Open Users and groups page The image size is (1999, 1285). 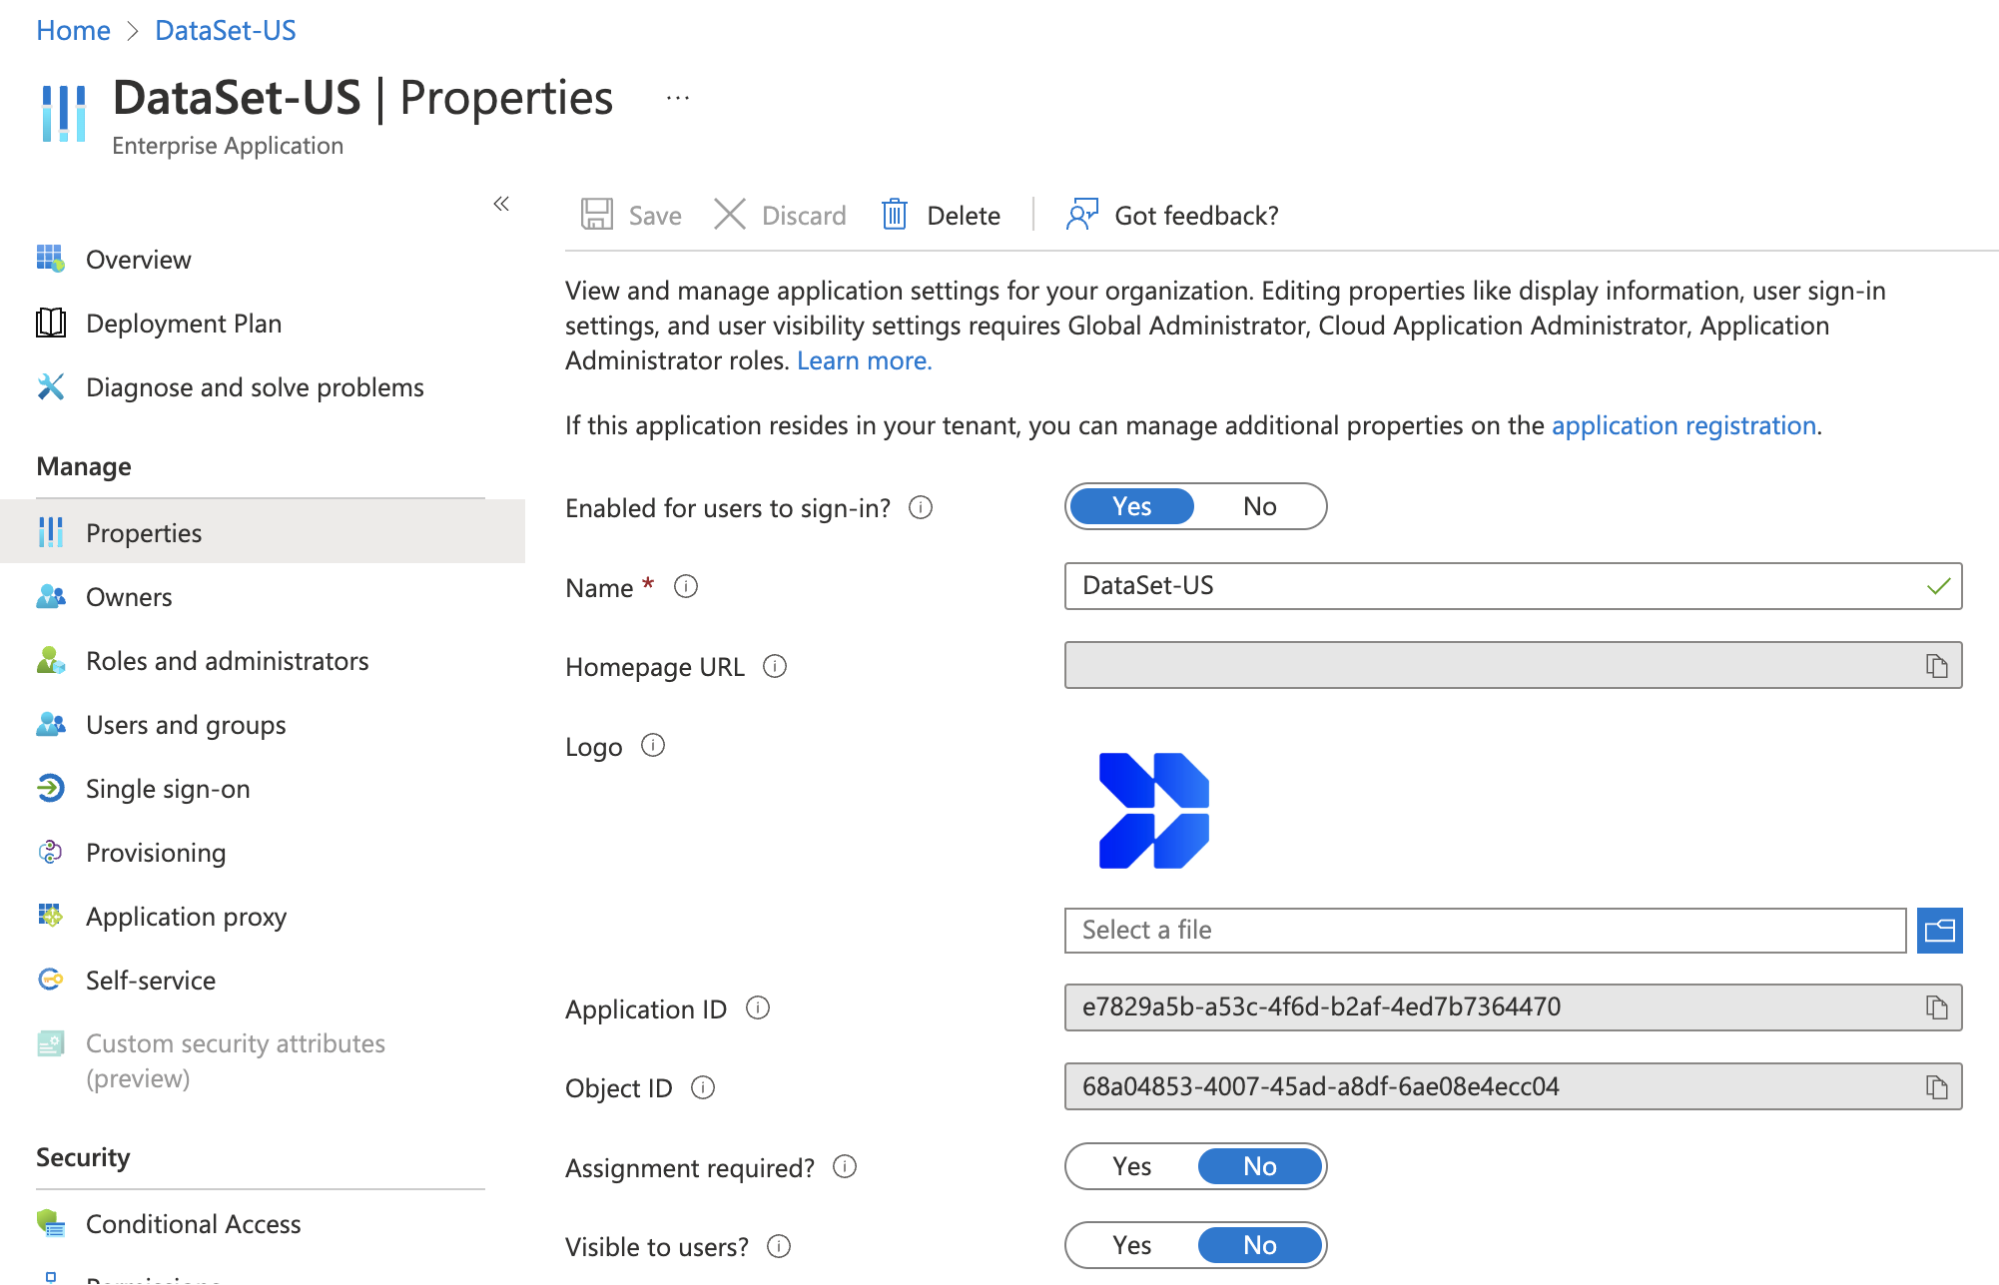[185, 725]
